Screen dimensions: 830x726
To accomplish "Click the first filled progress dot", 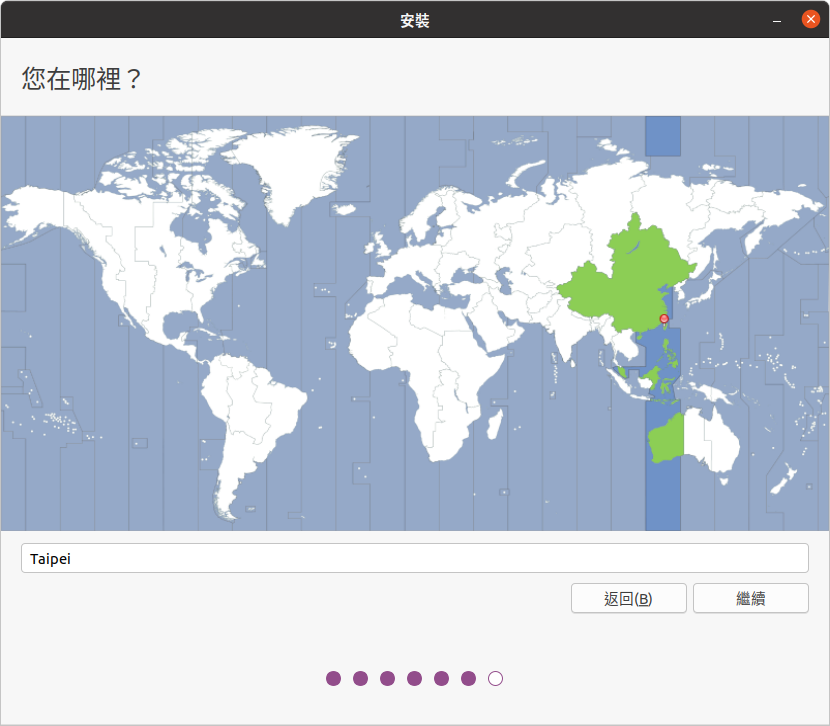I will coord(333,678).
